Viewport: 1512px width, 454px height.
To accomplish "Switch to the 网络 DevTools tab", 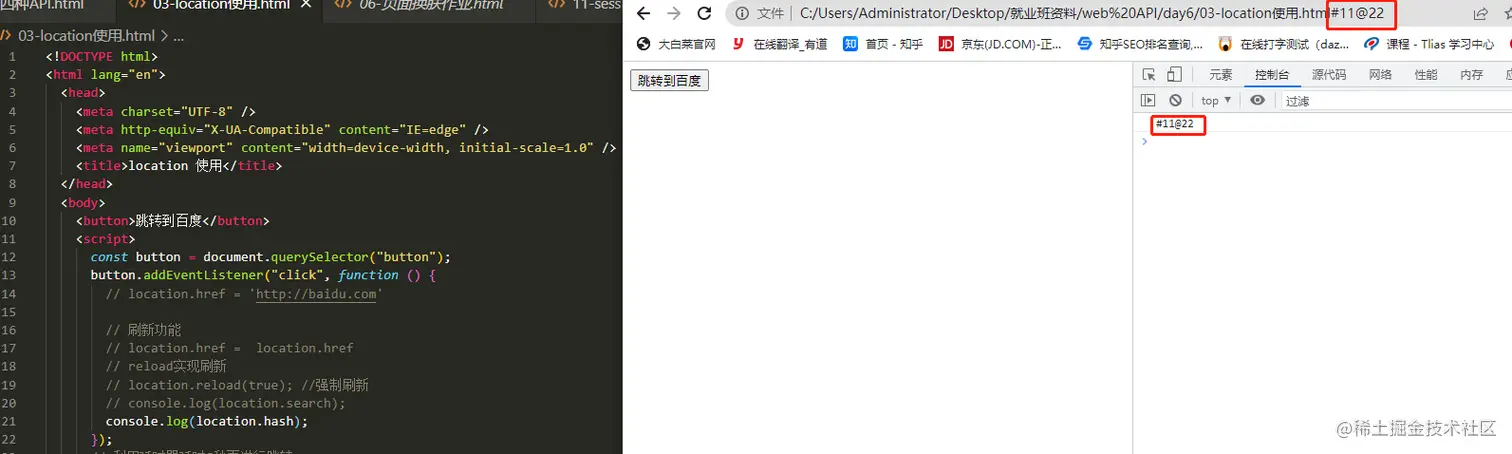I will [1380, 75].
